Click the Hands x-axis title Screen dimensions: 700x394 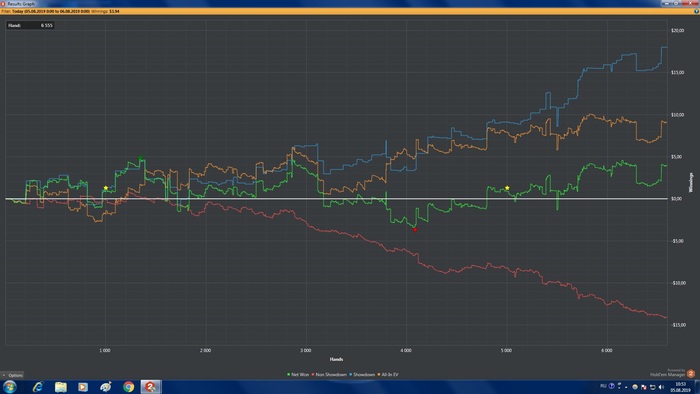click(x=336, y=359)
